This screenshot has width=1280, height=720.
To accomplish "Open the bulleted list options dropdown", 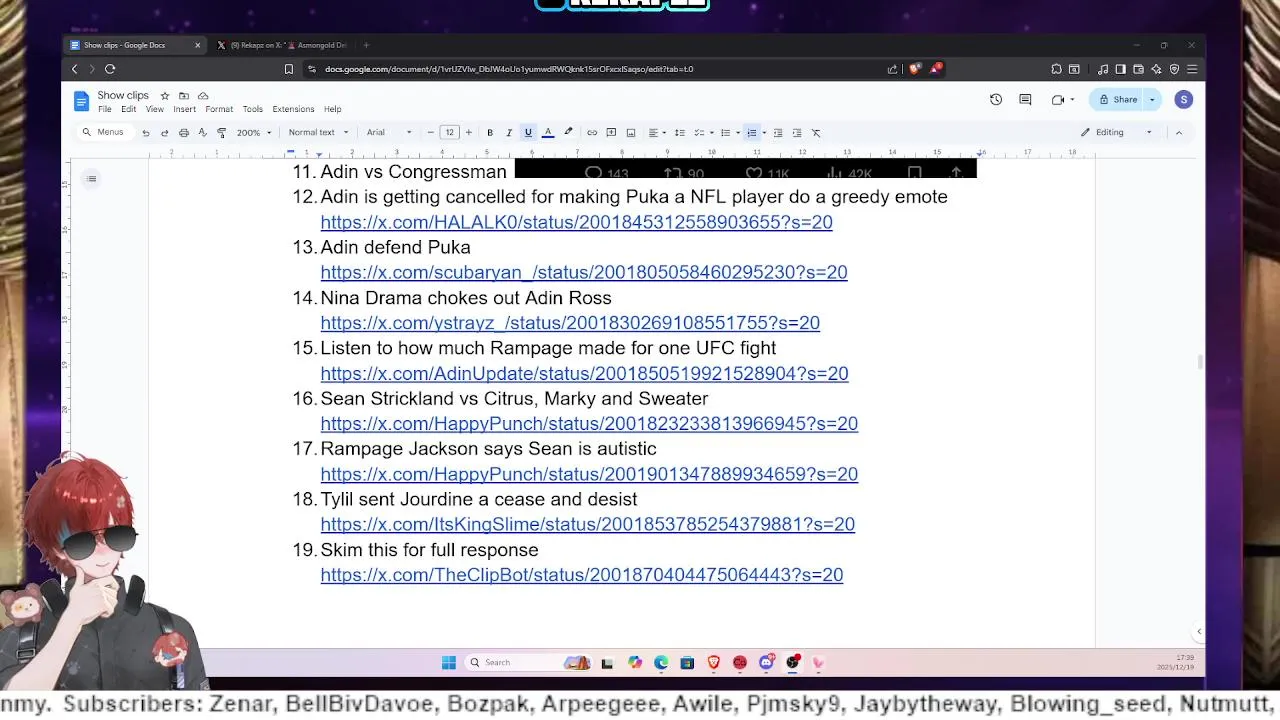I will [x=738, y=133].
